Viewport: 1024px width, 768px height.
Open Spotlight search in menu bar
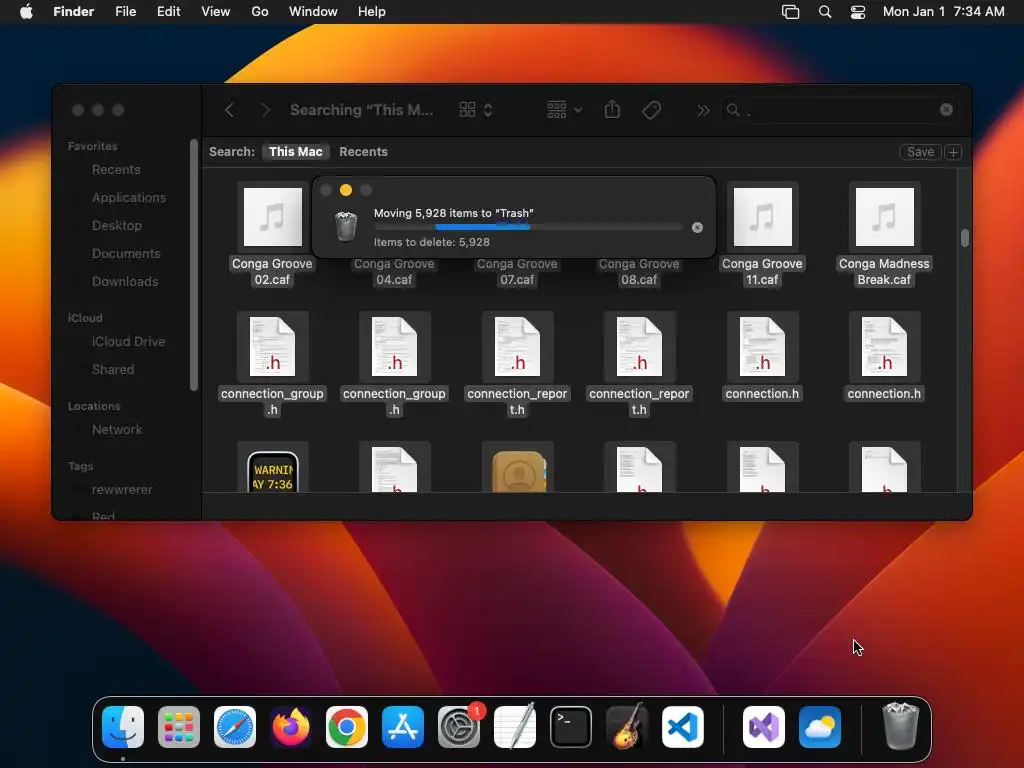[825, 12]
